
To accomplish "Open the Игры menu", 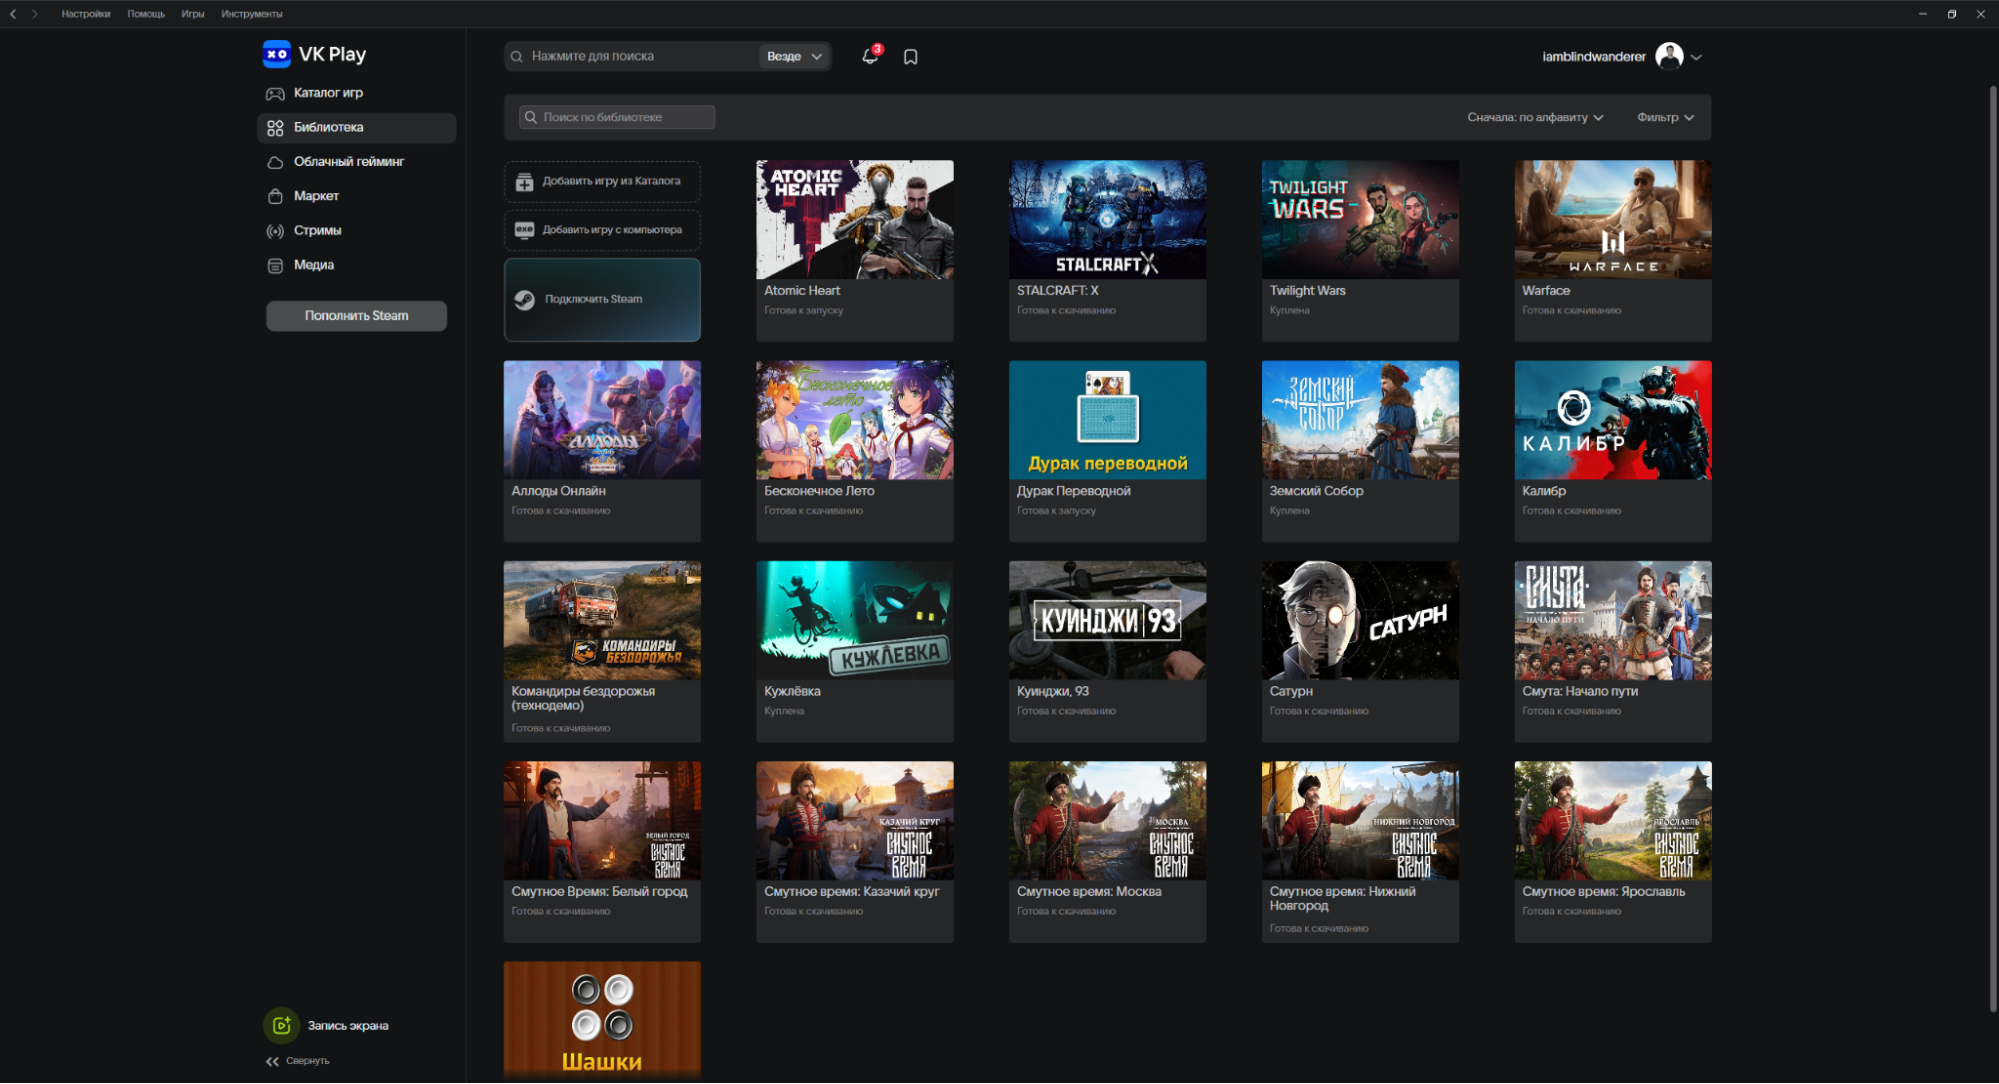I will tap(193, 14).
